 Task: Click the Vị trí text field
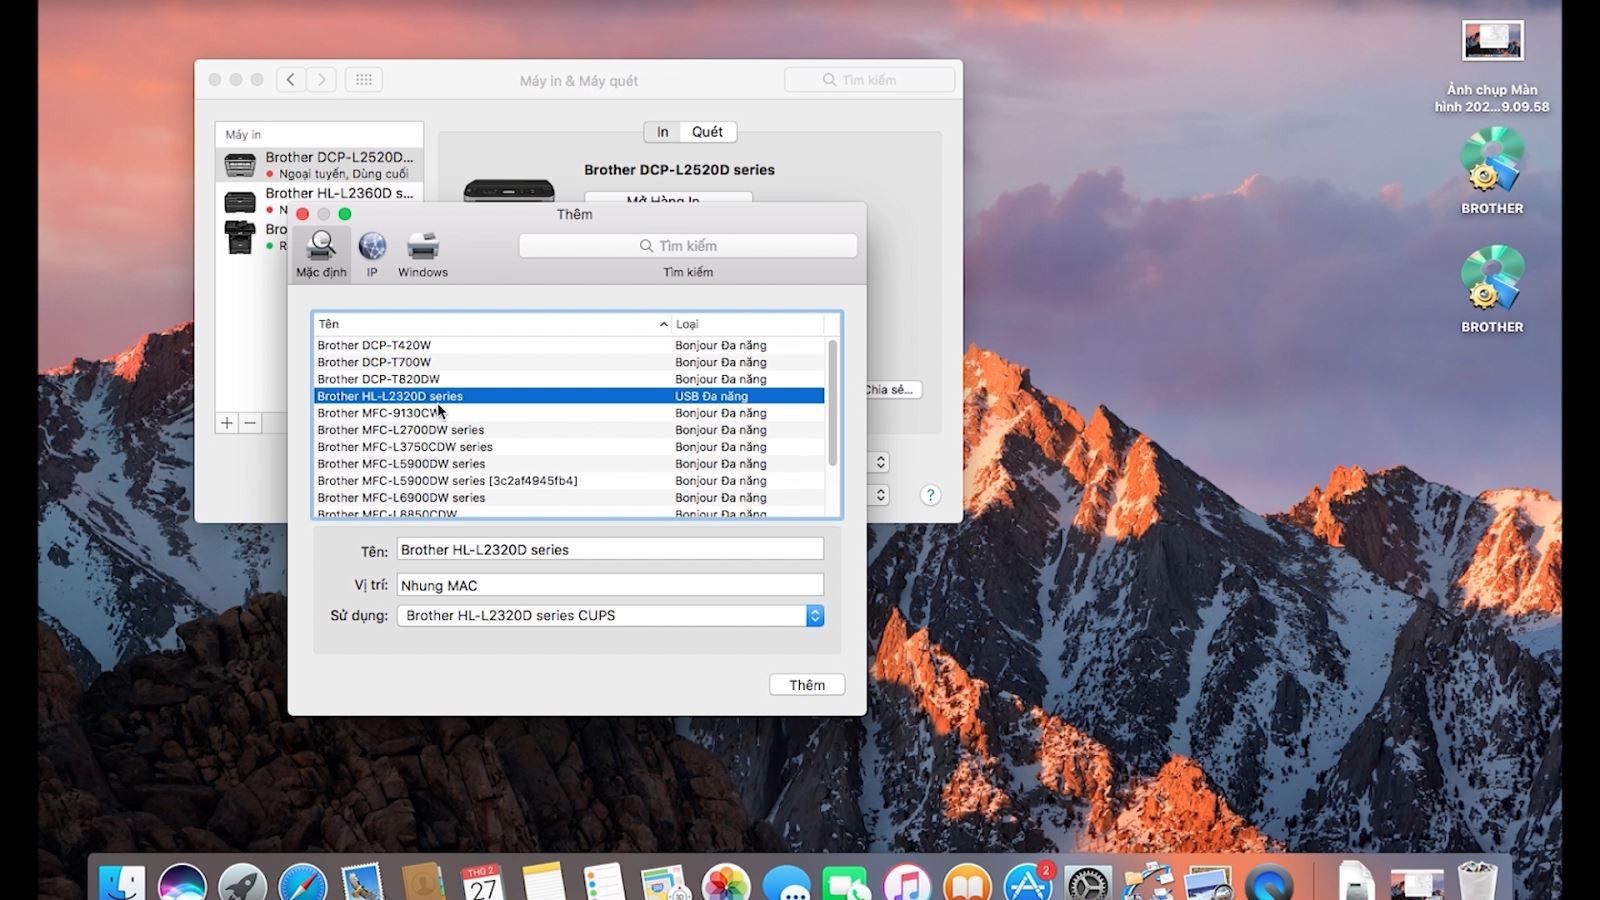click(610, 585)
